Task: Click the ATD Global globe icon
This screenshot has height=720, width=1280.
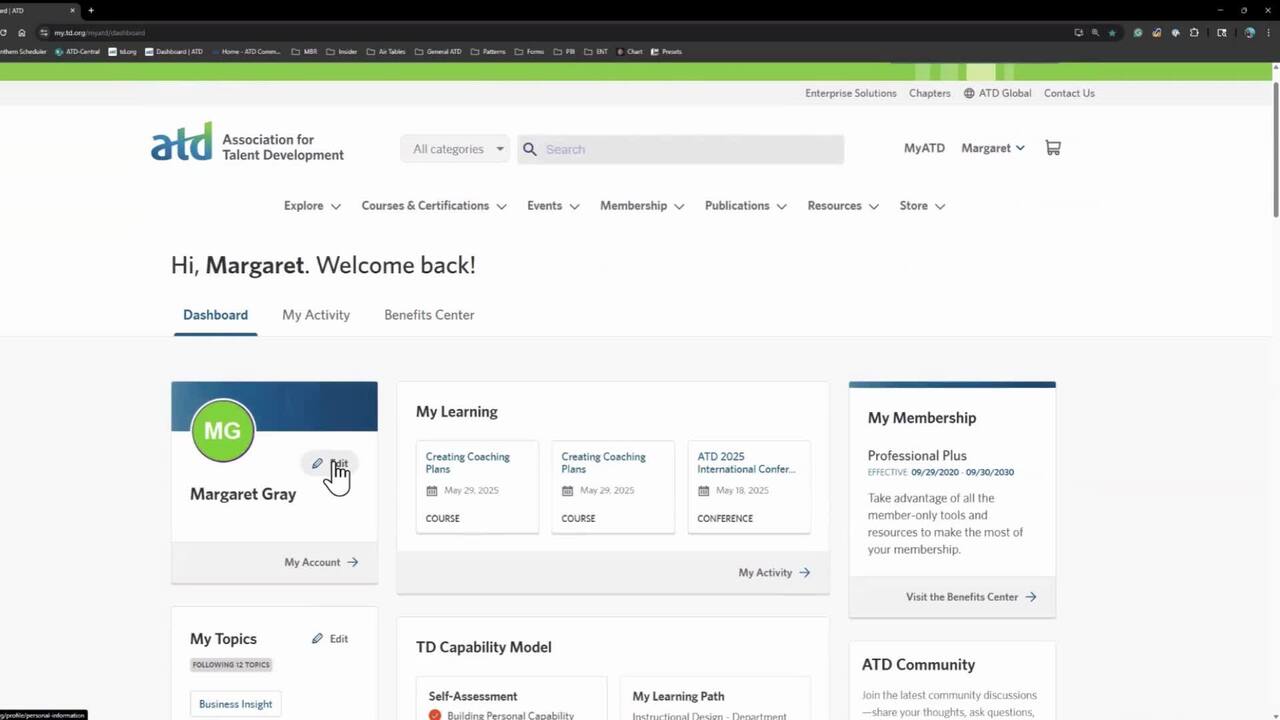Action: (x=969, y=93)
